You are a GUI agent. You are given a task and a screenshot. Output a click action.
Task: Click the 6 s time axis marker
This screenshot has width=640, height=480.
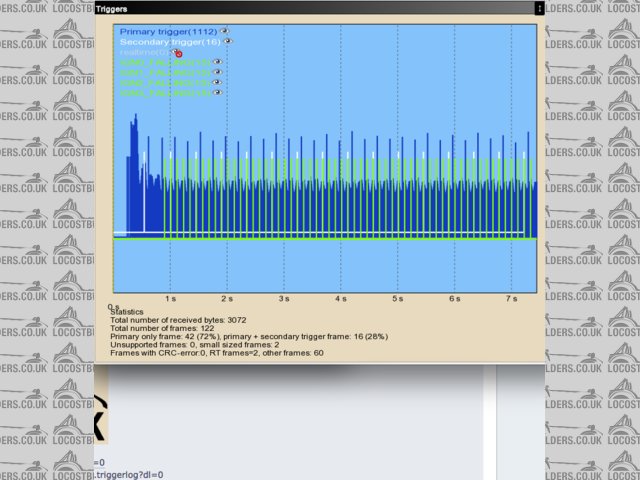(x=454, y=298)
